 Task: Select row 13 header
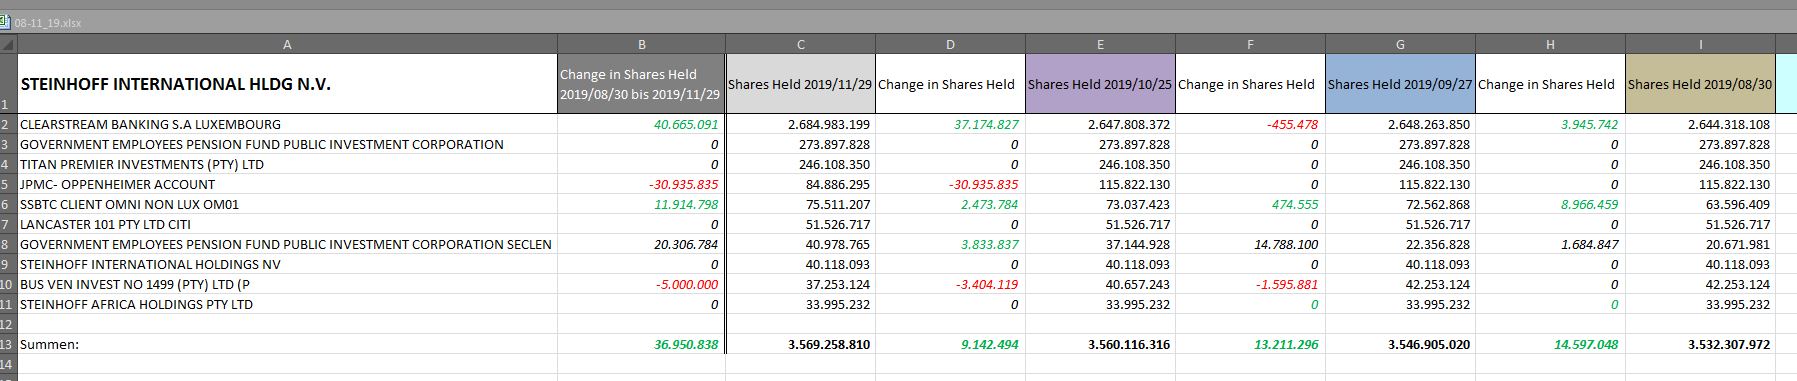(x=8, y=344)
